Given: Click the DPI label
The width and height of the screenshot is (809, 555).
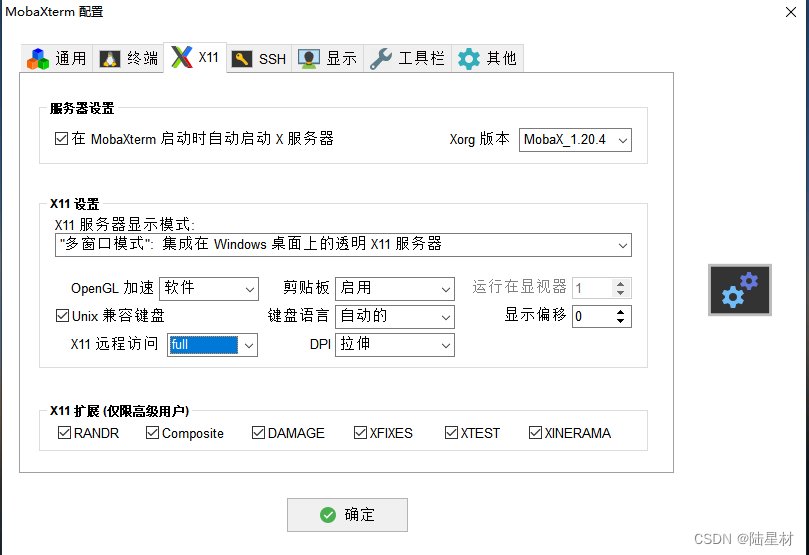Looking at the screenshot, I should (x=320, y=344).
